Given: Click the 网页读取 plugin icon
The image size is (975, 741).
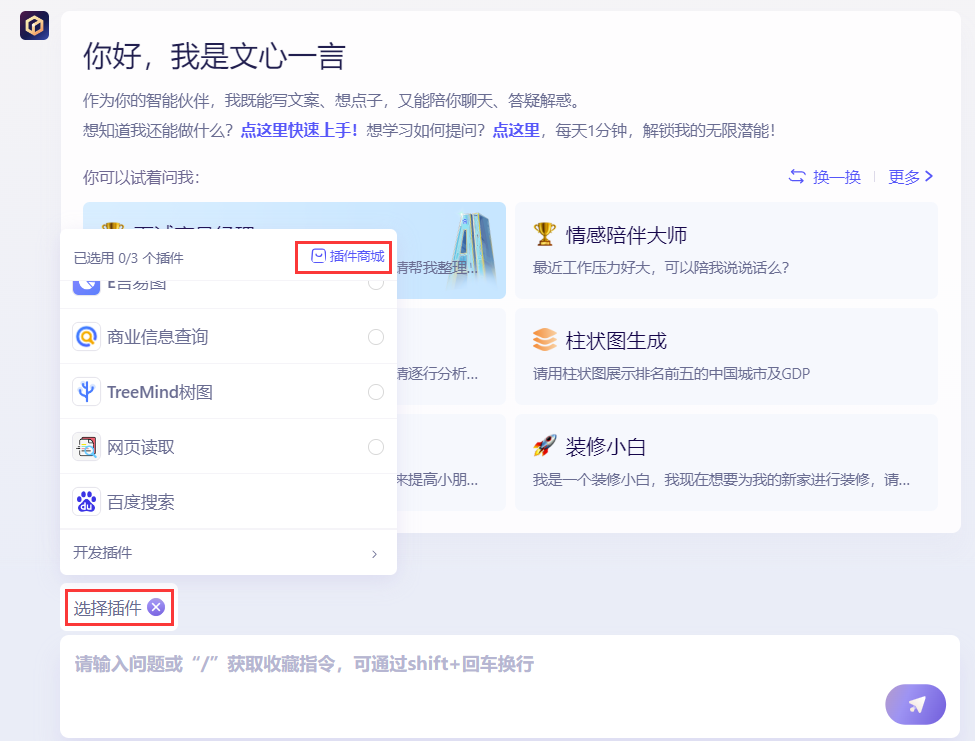Looking at the screenshot, I should (x=86, y=447).
